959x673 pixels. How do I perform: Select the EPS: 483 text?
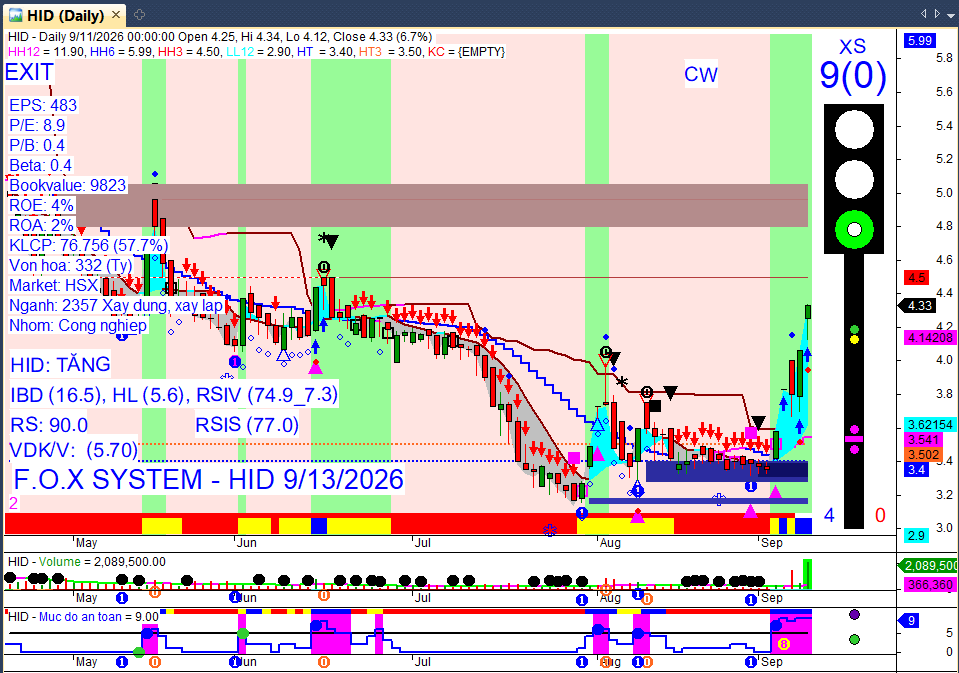pos(43,105)
